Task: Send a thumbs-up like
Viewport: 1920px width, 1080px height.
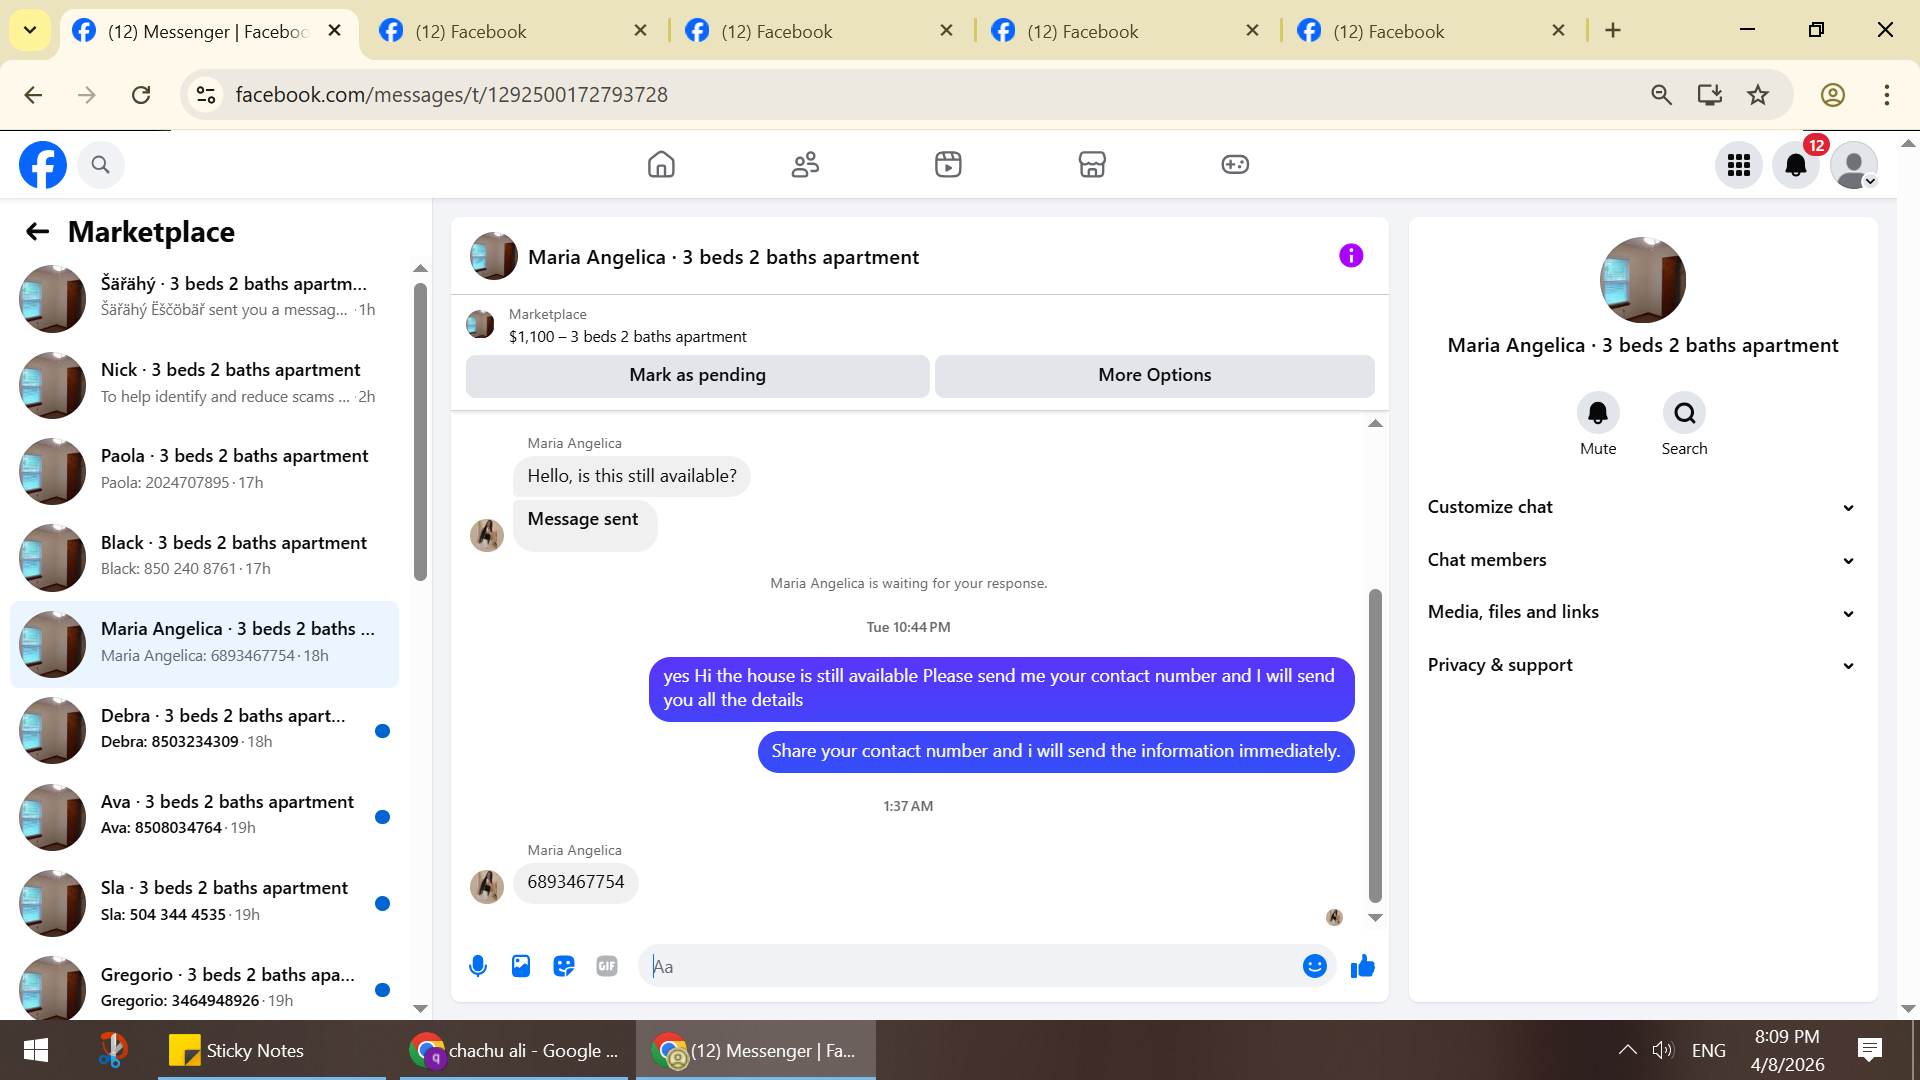Action: click(x=1363, y=966)
